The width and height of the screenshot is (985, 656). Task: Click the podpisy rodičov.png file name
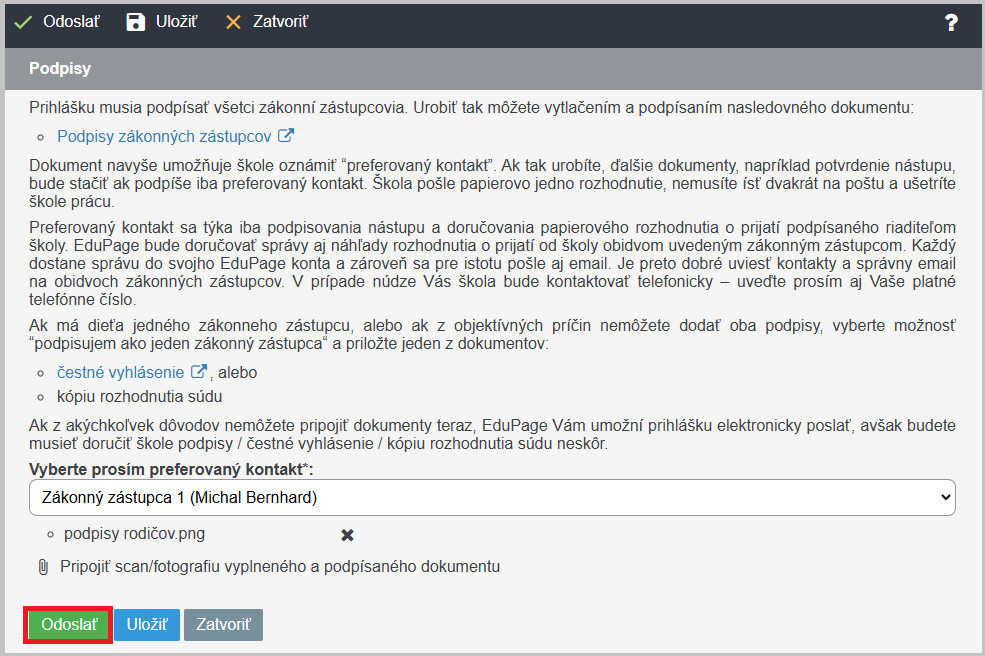[x=134, y=534]
